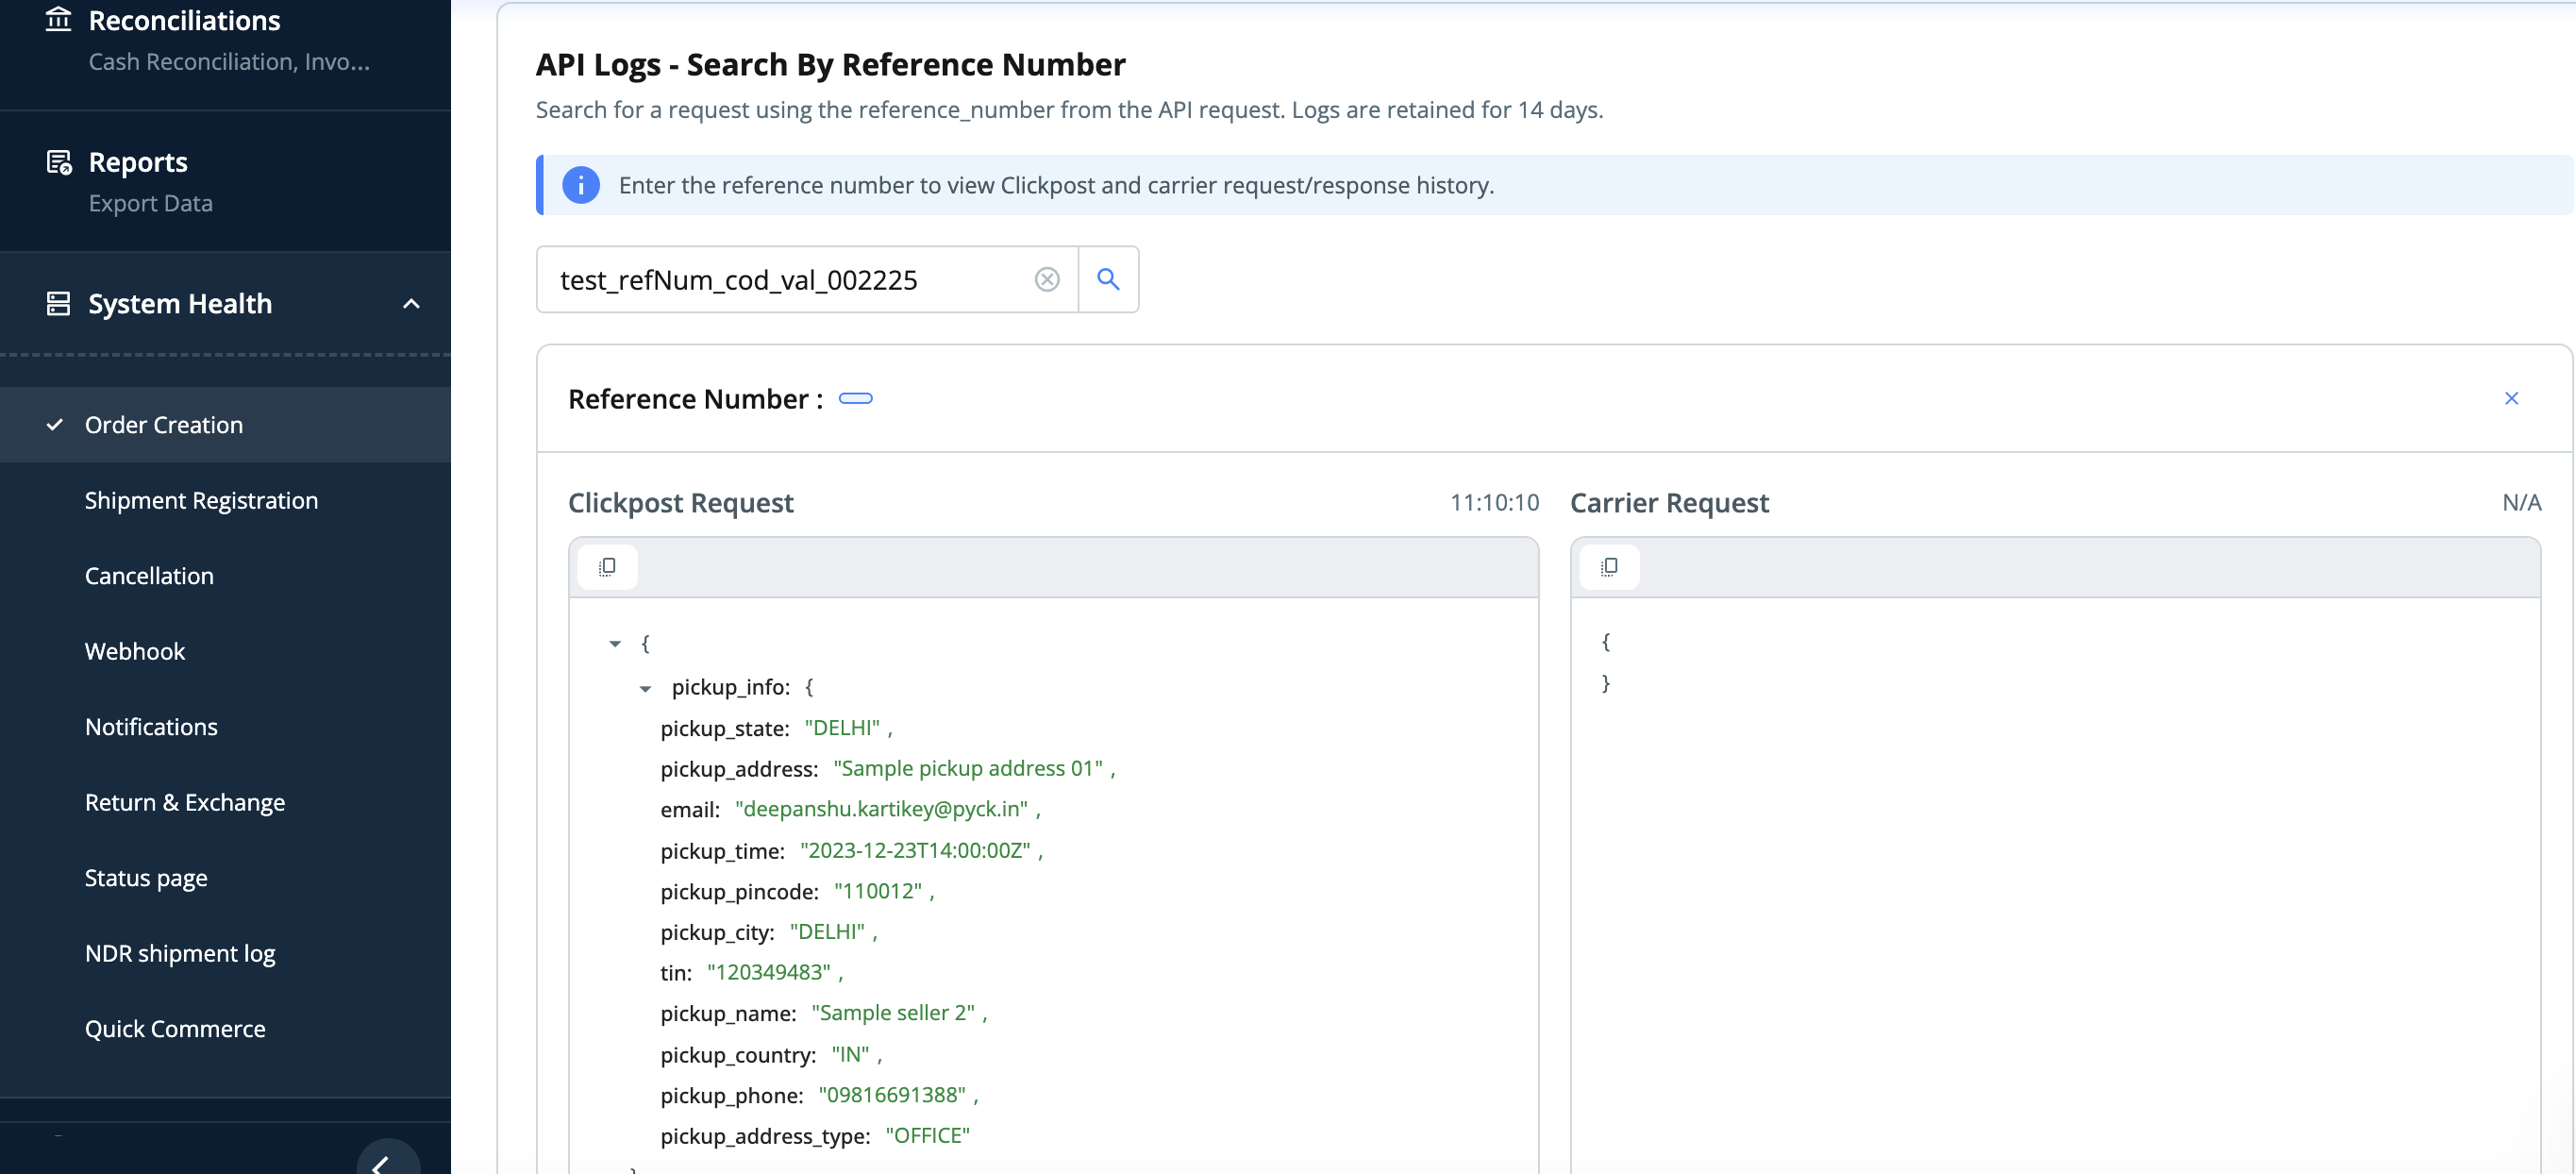Click the email value deepanshu.kartikey@pyck.in
The width and height of the screenshot is (2576, 1174).
point(881,809)
